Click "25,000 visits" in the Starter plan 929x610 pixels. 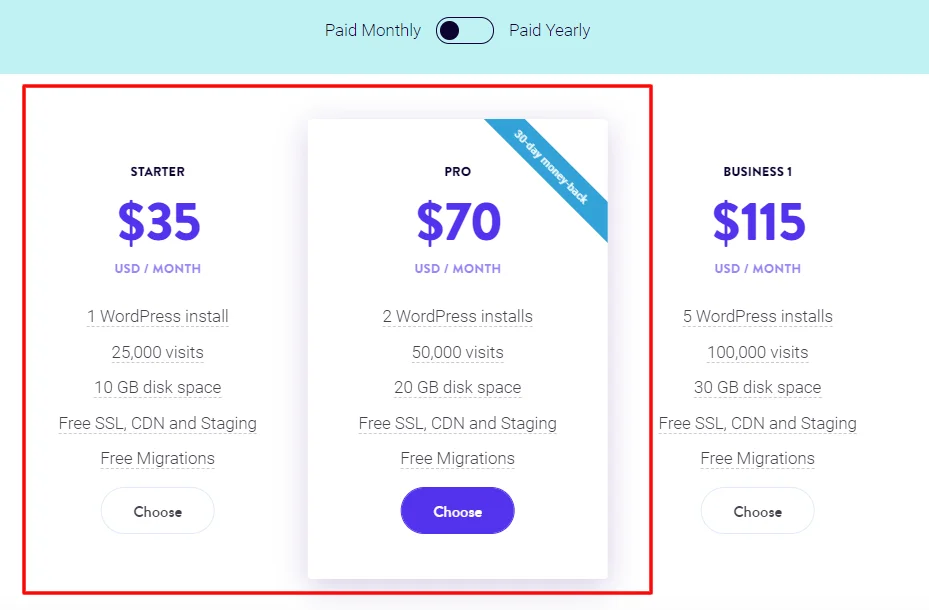point(158,352)
